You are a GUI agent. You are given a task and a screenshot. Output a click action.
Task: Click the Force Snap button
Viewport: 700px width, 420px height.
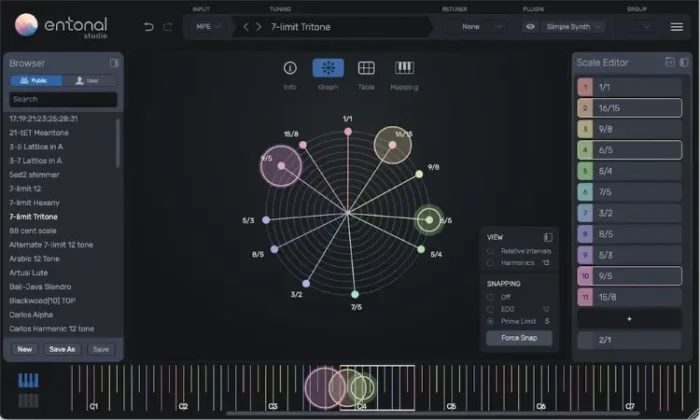(x=518, y=338)
